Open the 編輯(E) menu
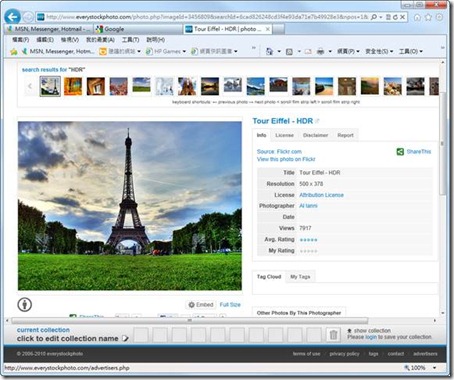 pyautogui.click(x=45, y=40)
